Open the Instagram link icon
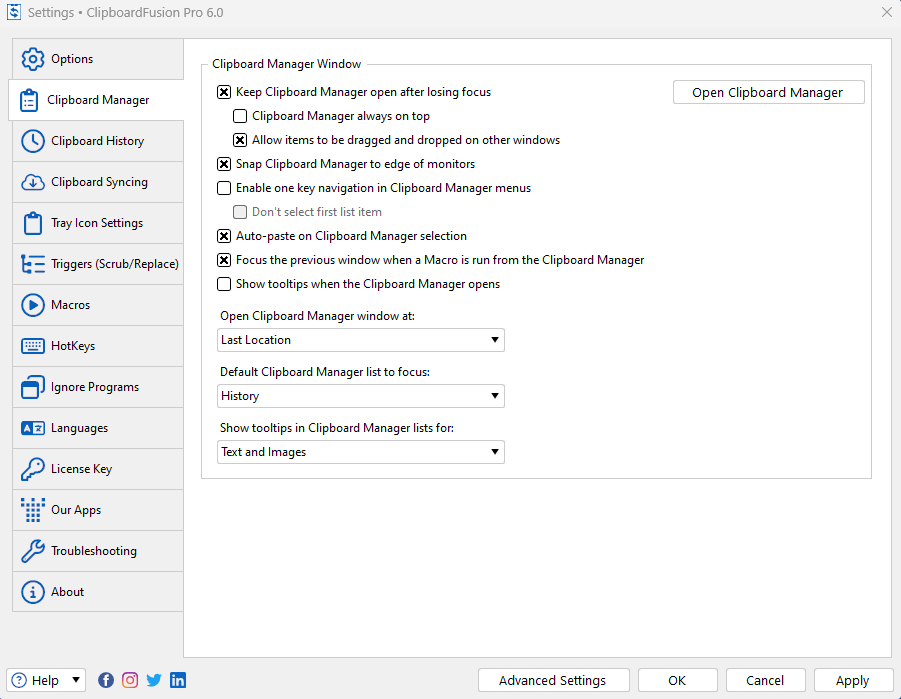Viewport: 901px width, 699px height. click(130, 681)
